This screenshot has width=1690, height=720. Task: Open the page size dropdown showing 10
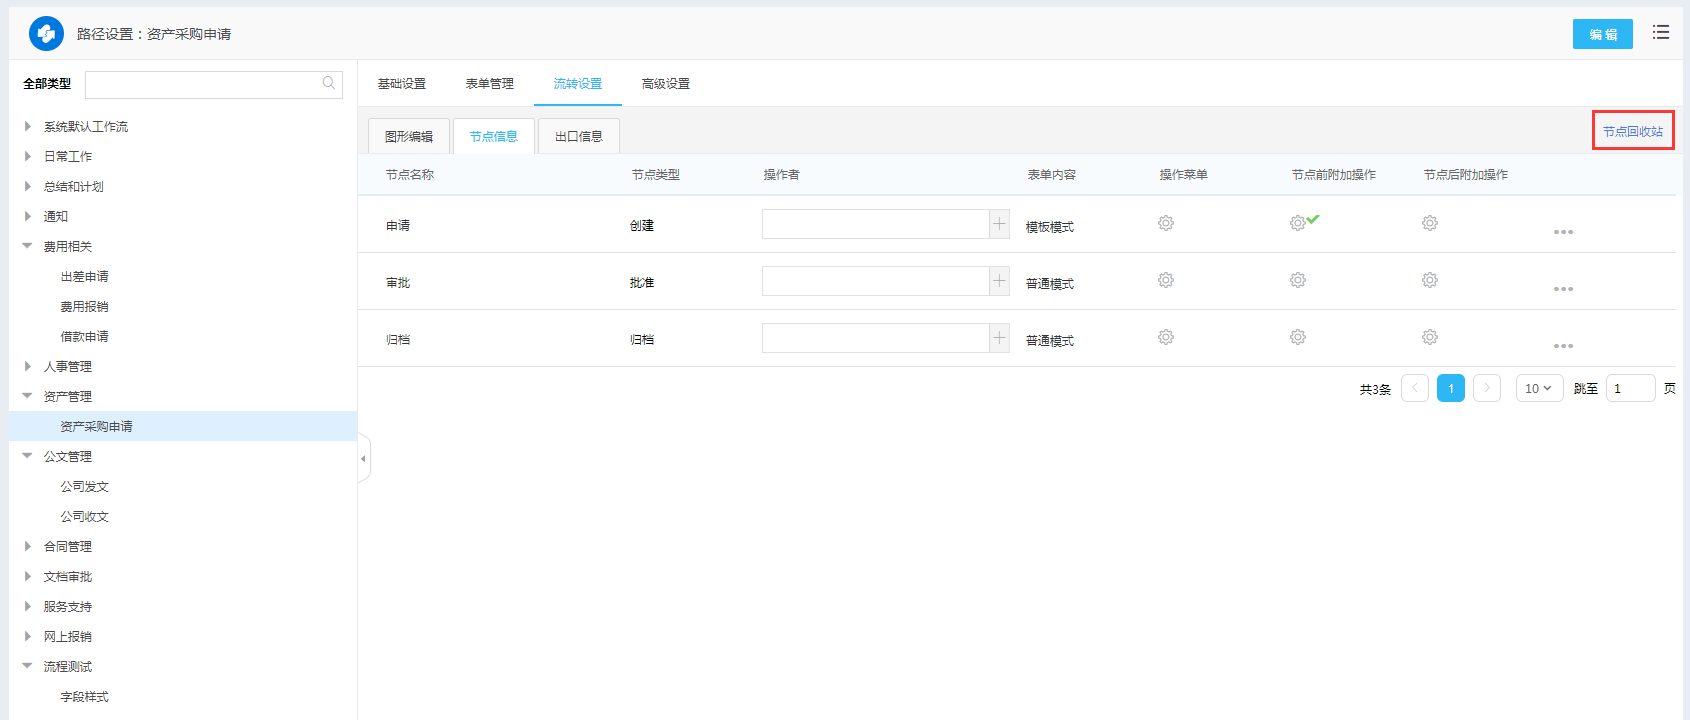pyautogui.click(x=1538, y=388)
